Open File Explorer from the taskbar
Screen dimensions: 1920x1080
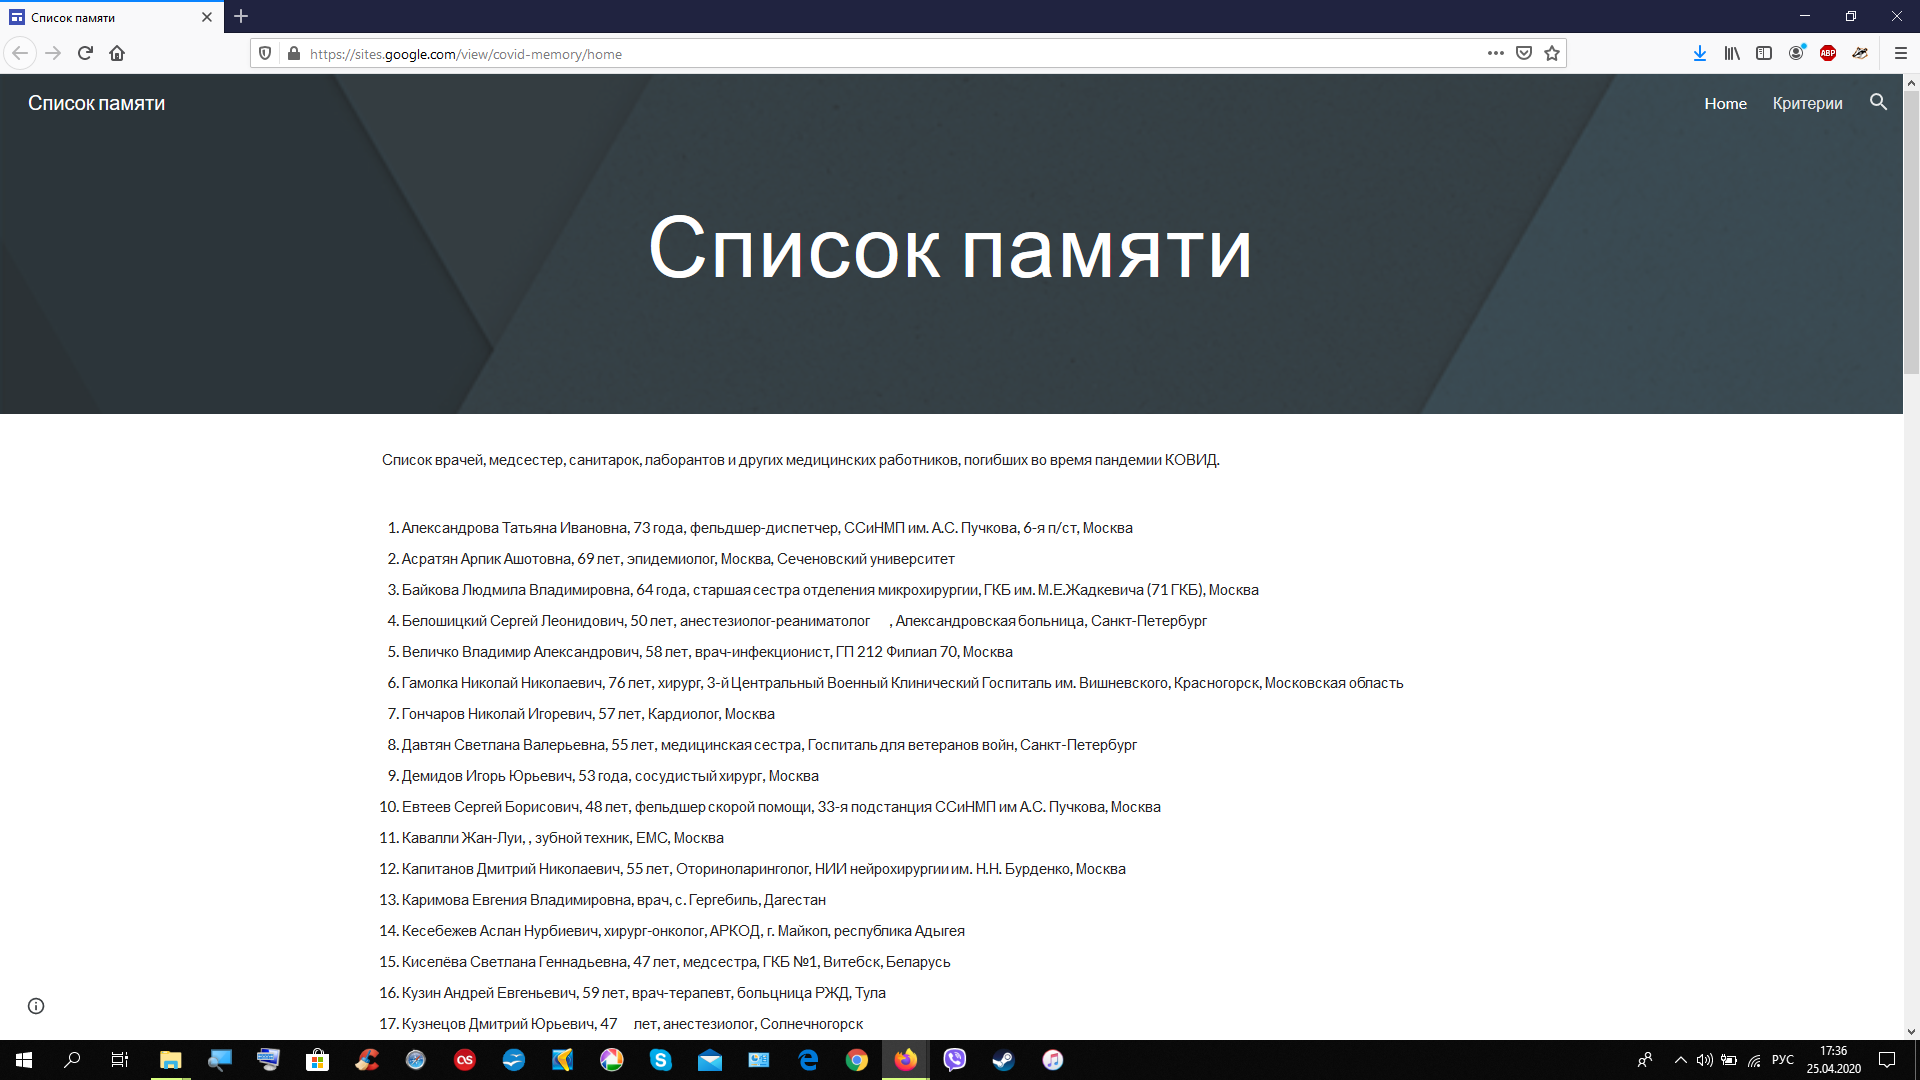point(170,1060)
